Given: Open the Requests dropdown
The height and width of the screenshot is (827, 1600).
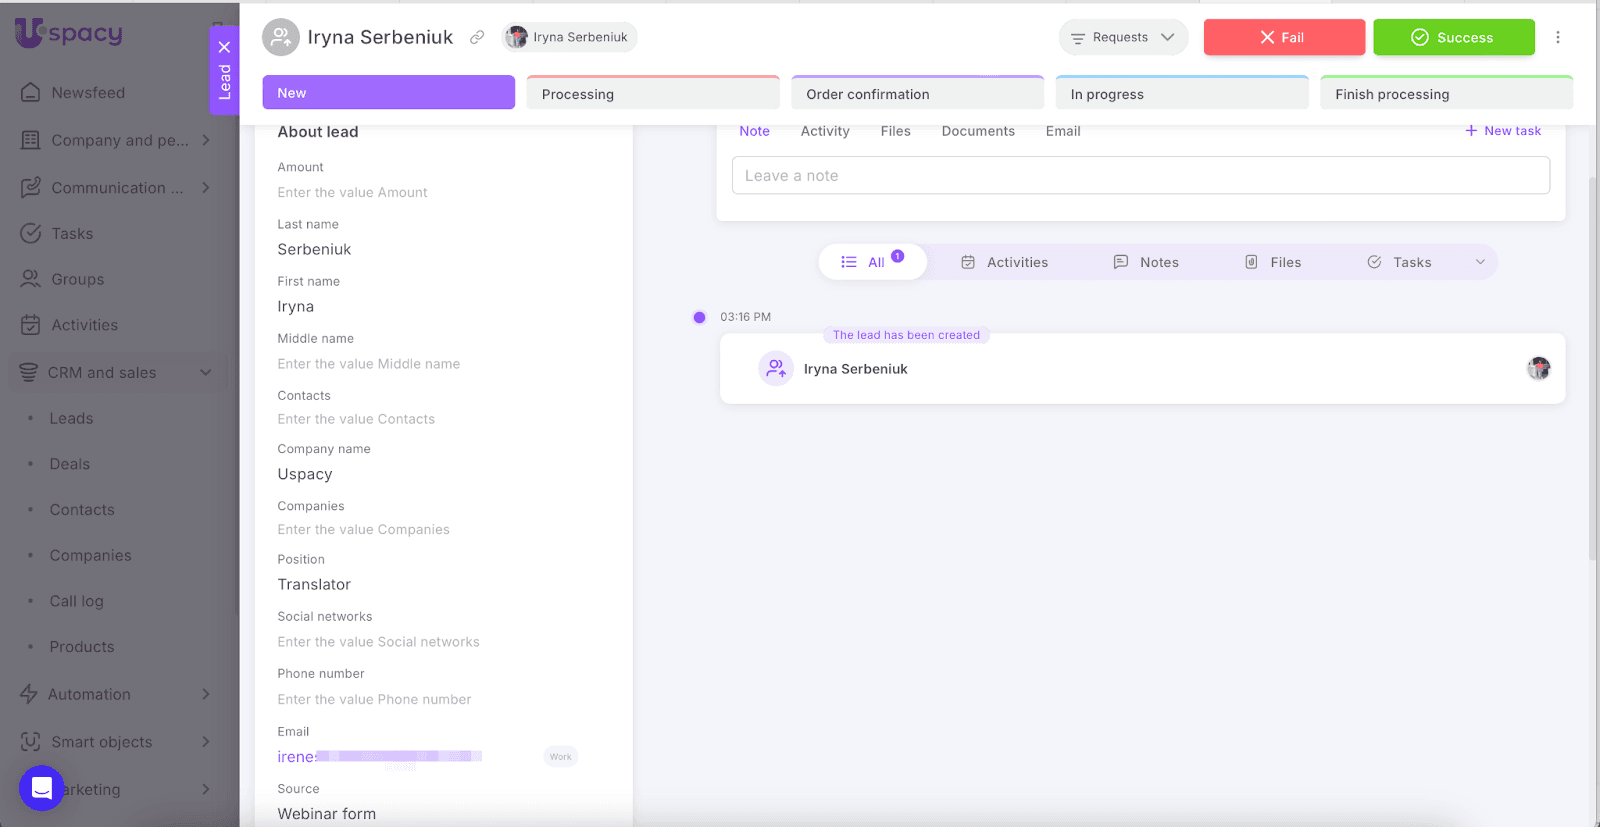Looking at the screenshot, I should tap(1123, 37).
